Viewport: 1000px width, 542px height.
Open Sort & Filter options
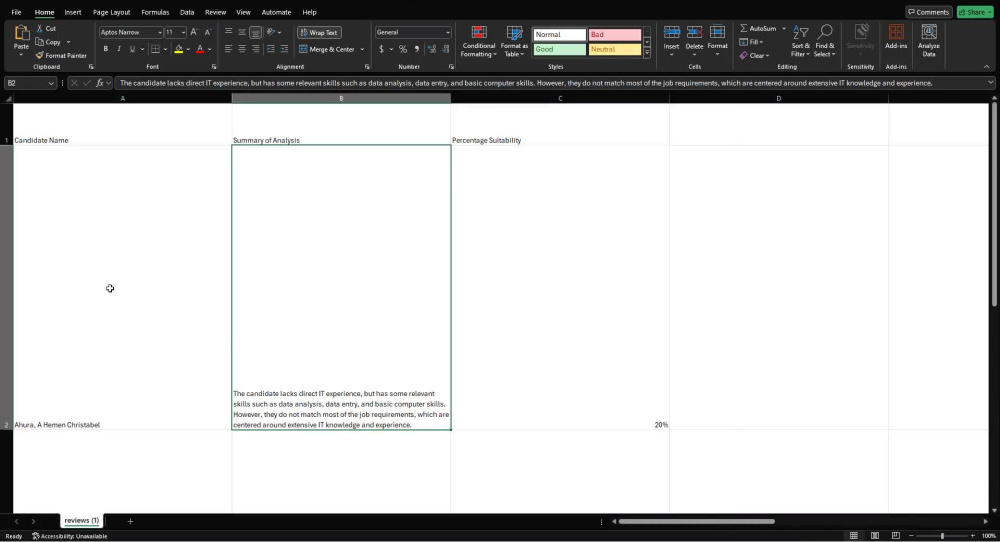click(x=800, y=41)
